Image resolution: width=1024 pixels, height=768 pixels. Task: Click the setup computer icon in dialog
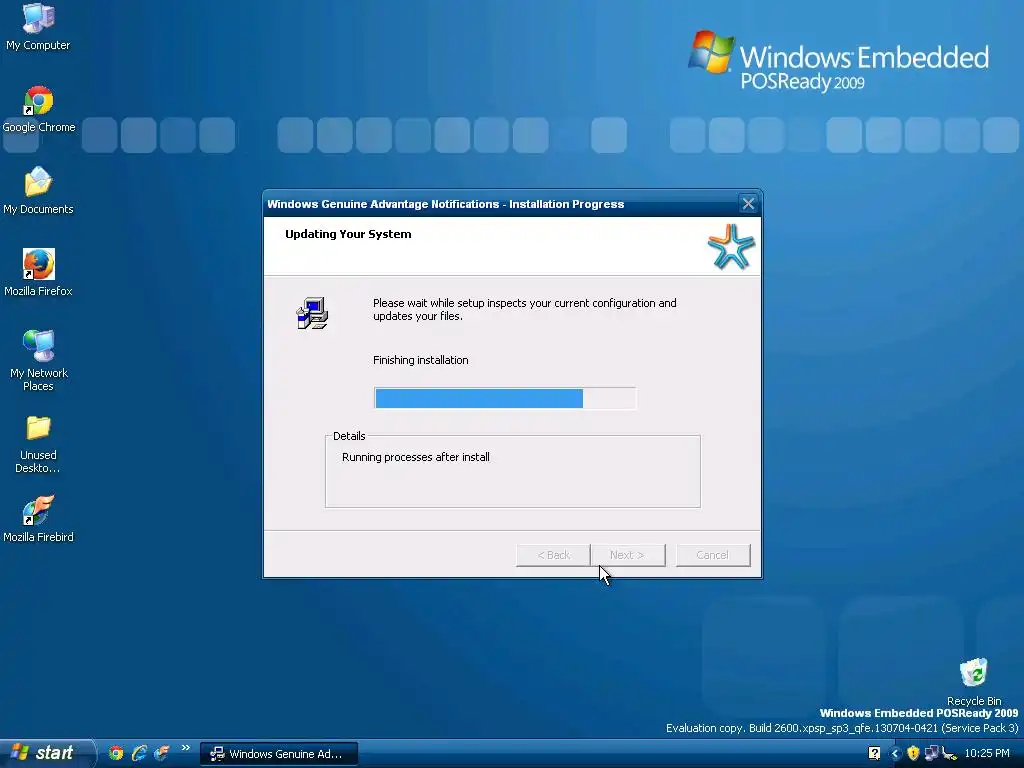[x=312, y=313]
